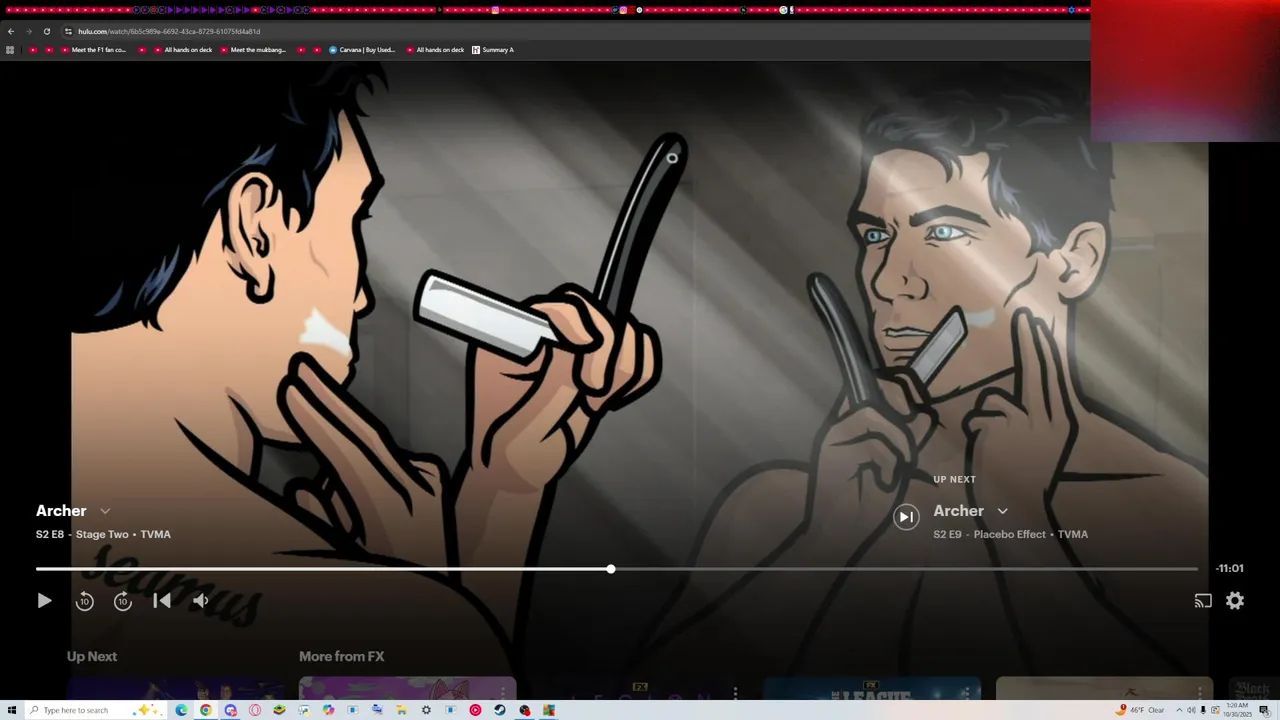Viewport: 1280px width, 720px height.
Task: Open the 'Summary A' bookmark
Action: (492, 50)
